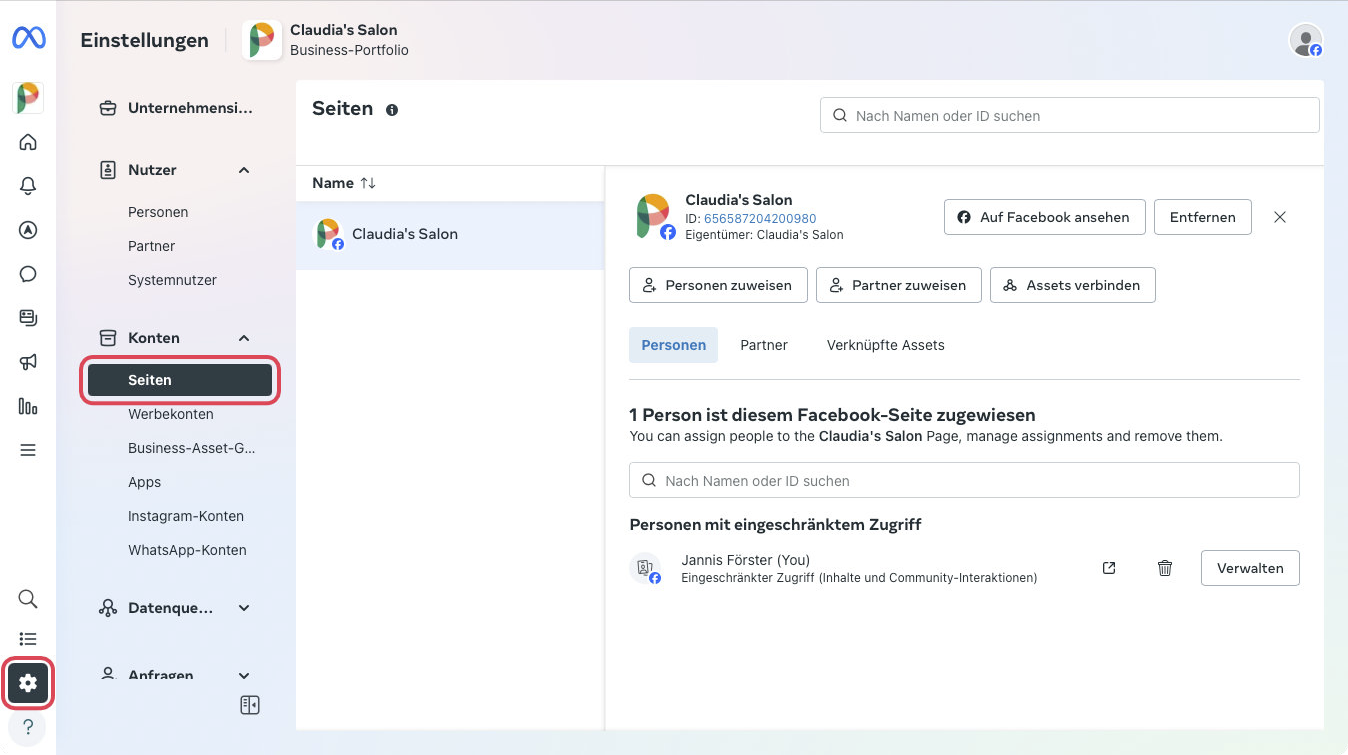1348x755 pixels.
Task: Open Systemnutzer in sidebar
Action: point(172,280)
